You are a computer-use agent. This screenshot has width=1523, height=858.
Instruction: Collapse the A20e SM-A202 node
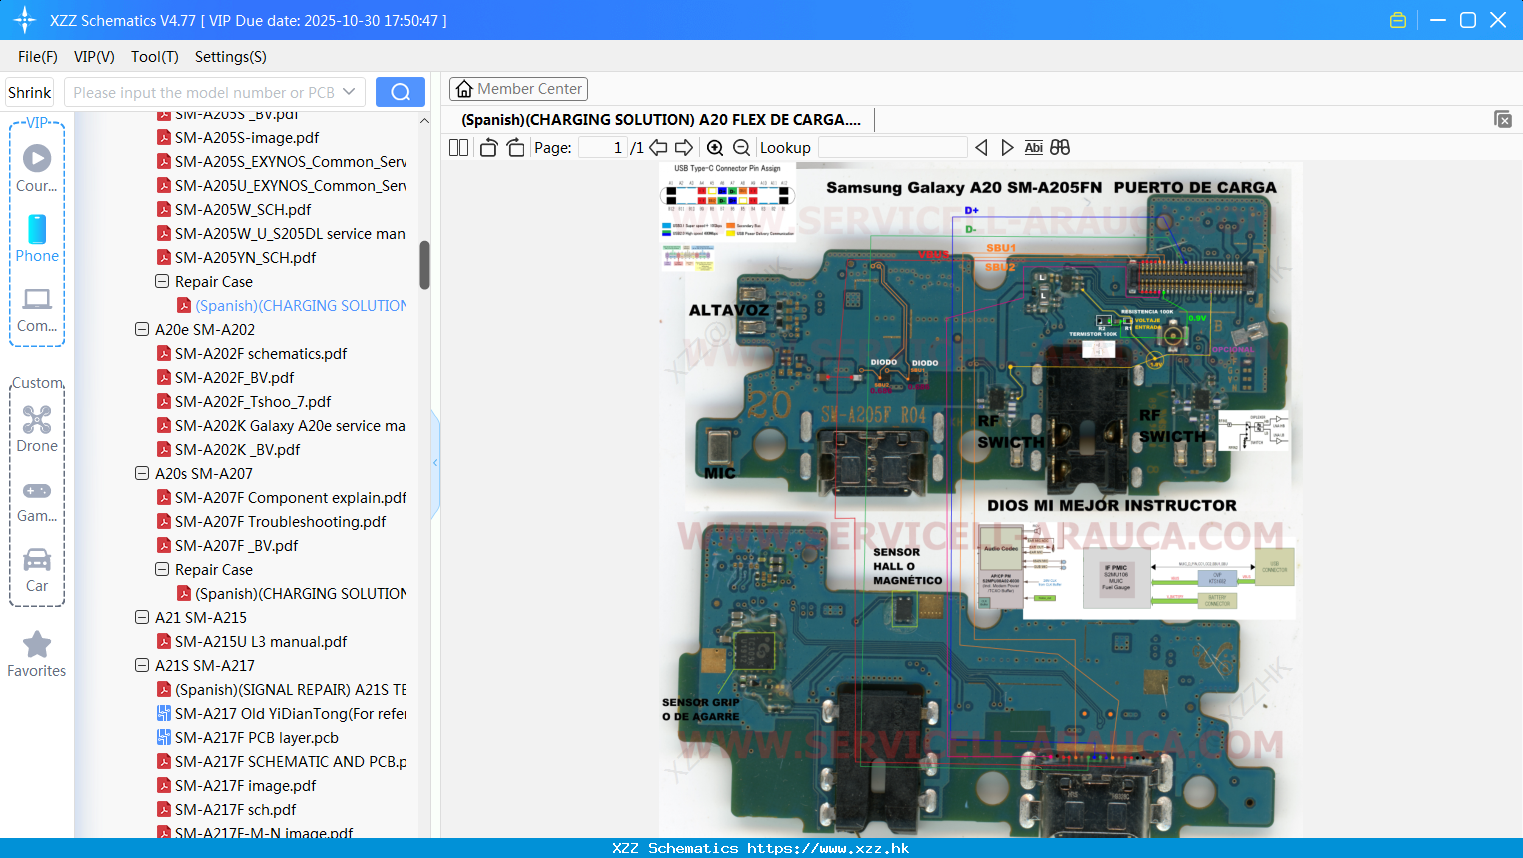pyautogui.click(x=142, y=330)
